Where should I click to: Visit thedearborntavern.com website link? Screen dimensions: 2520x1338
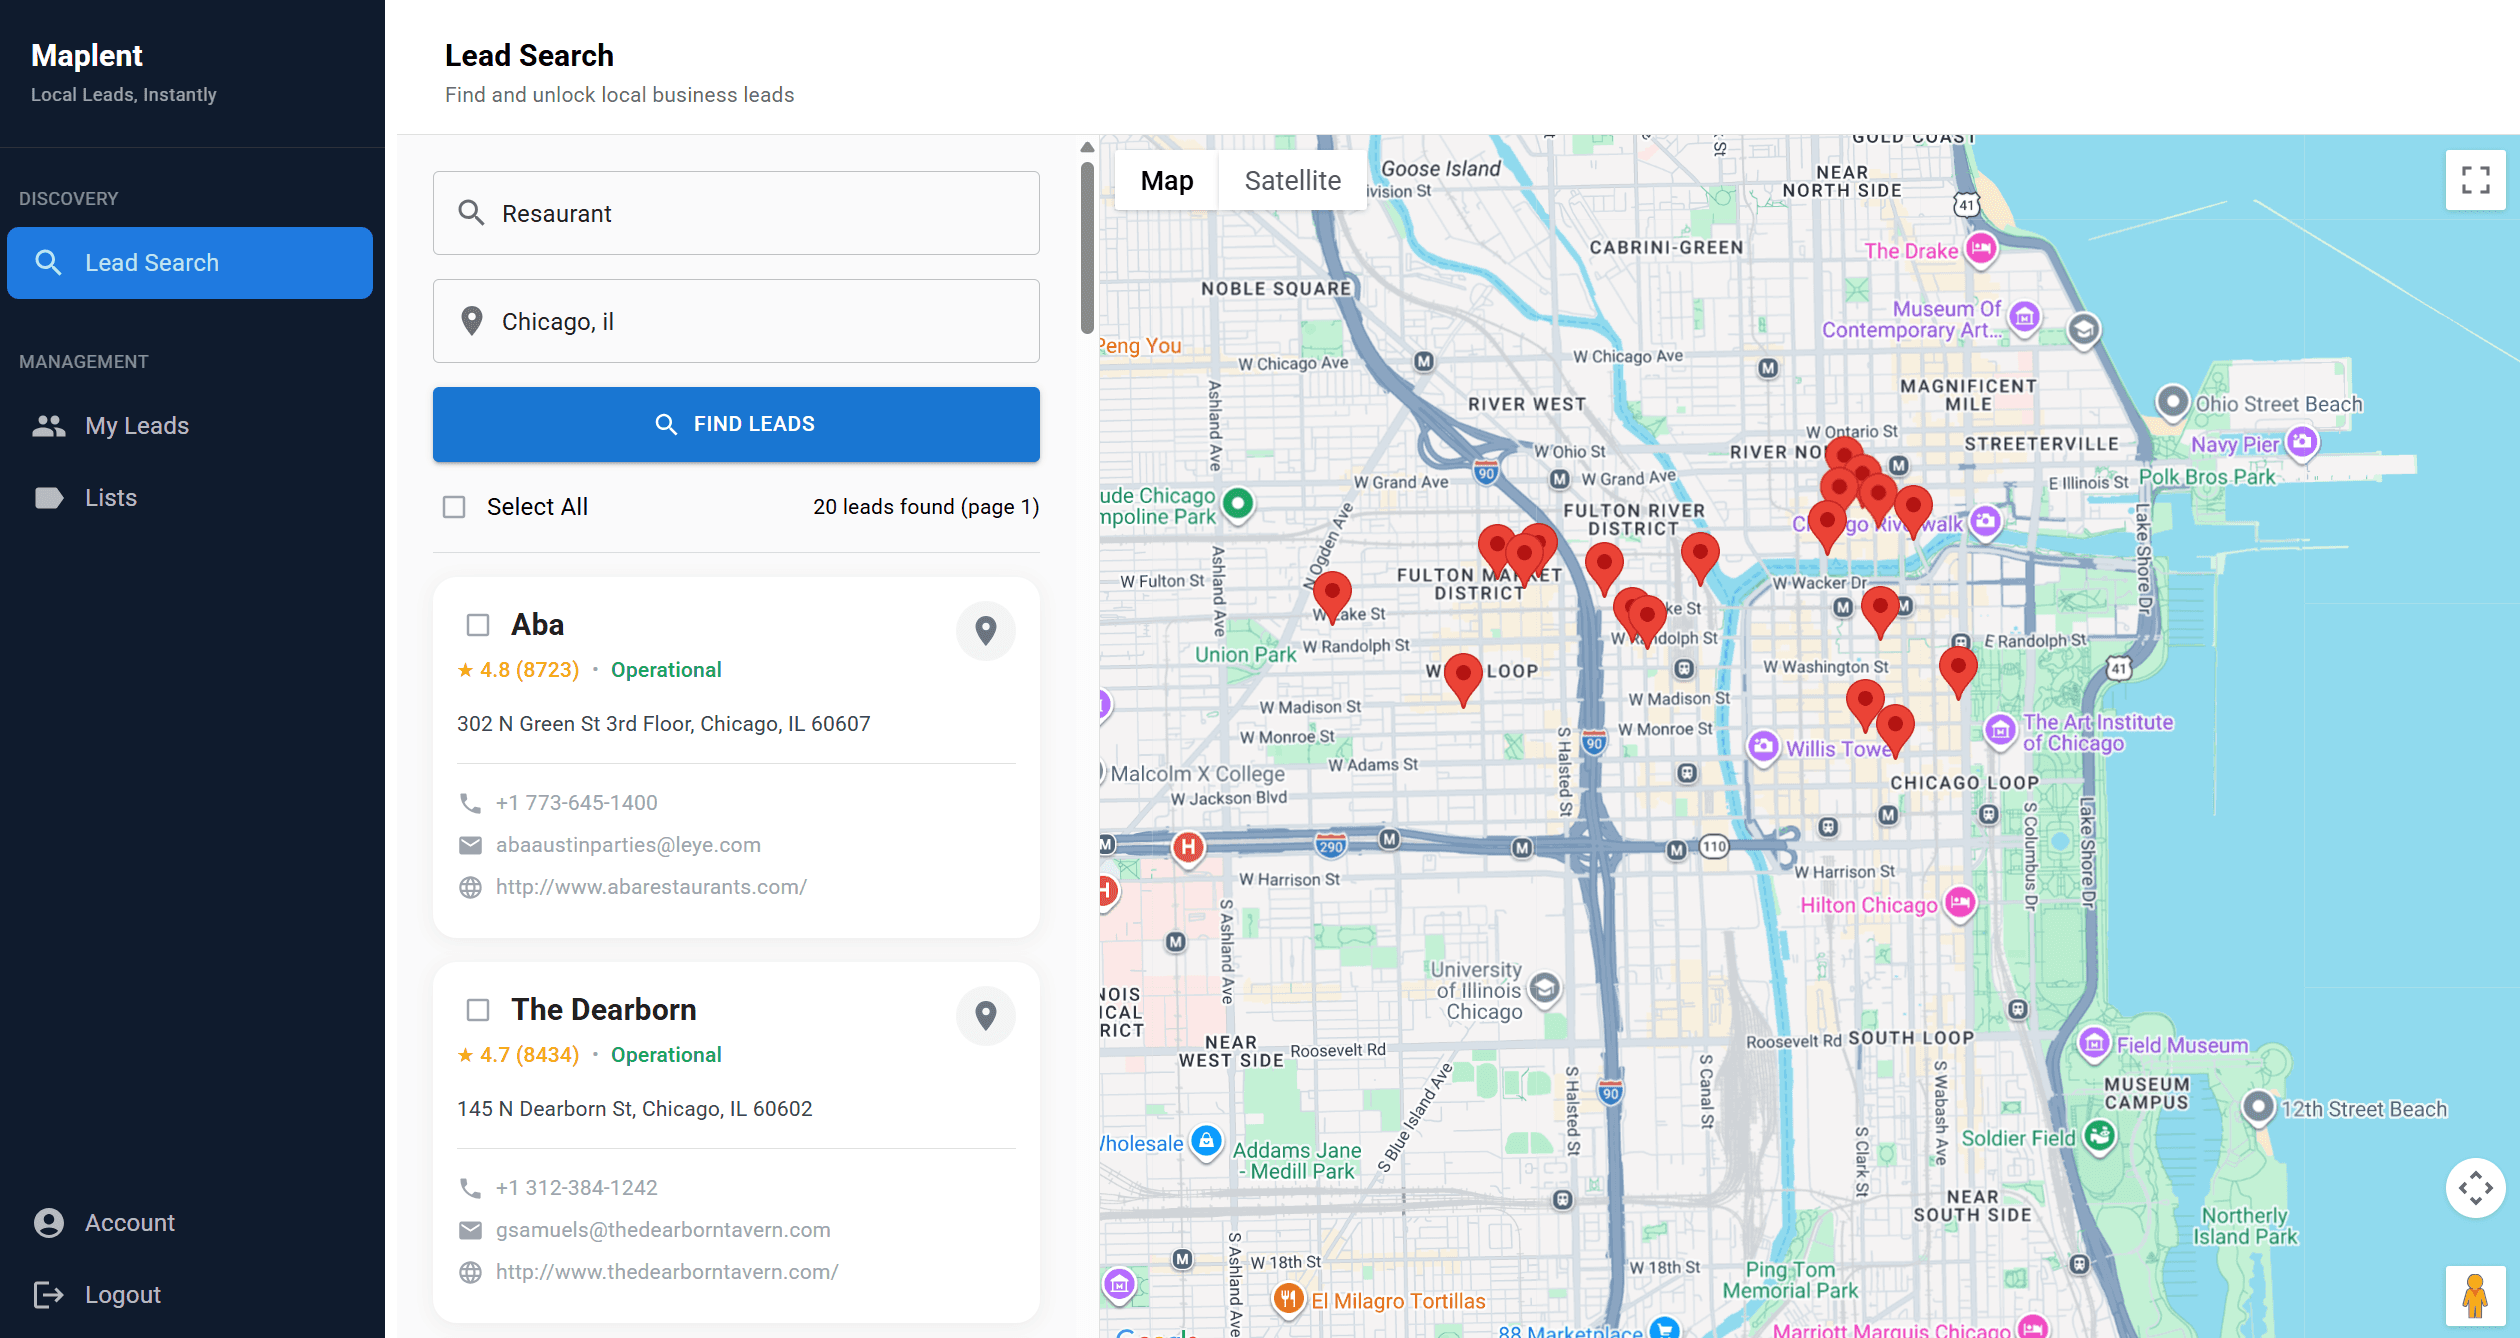tap(667, 1271)
